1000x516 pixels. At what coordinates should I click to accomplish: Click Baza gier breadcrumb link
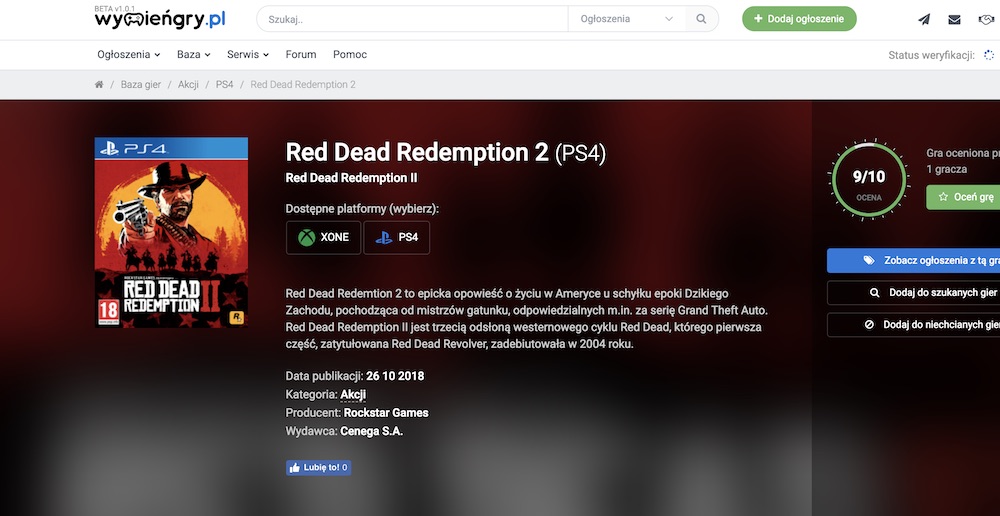coord(141,84)
